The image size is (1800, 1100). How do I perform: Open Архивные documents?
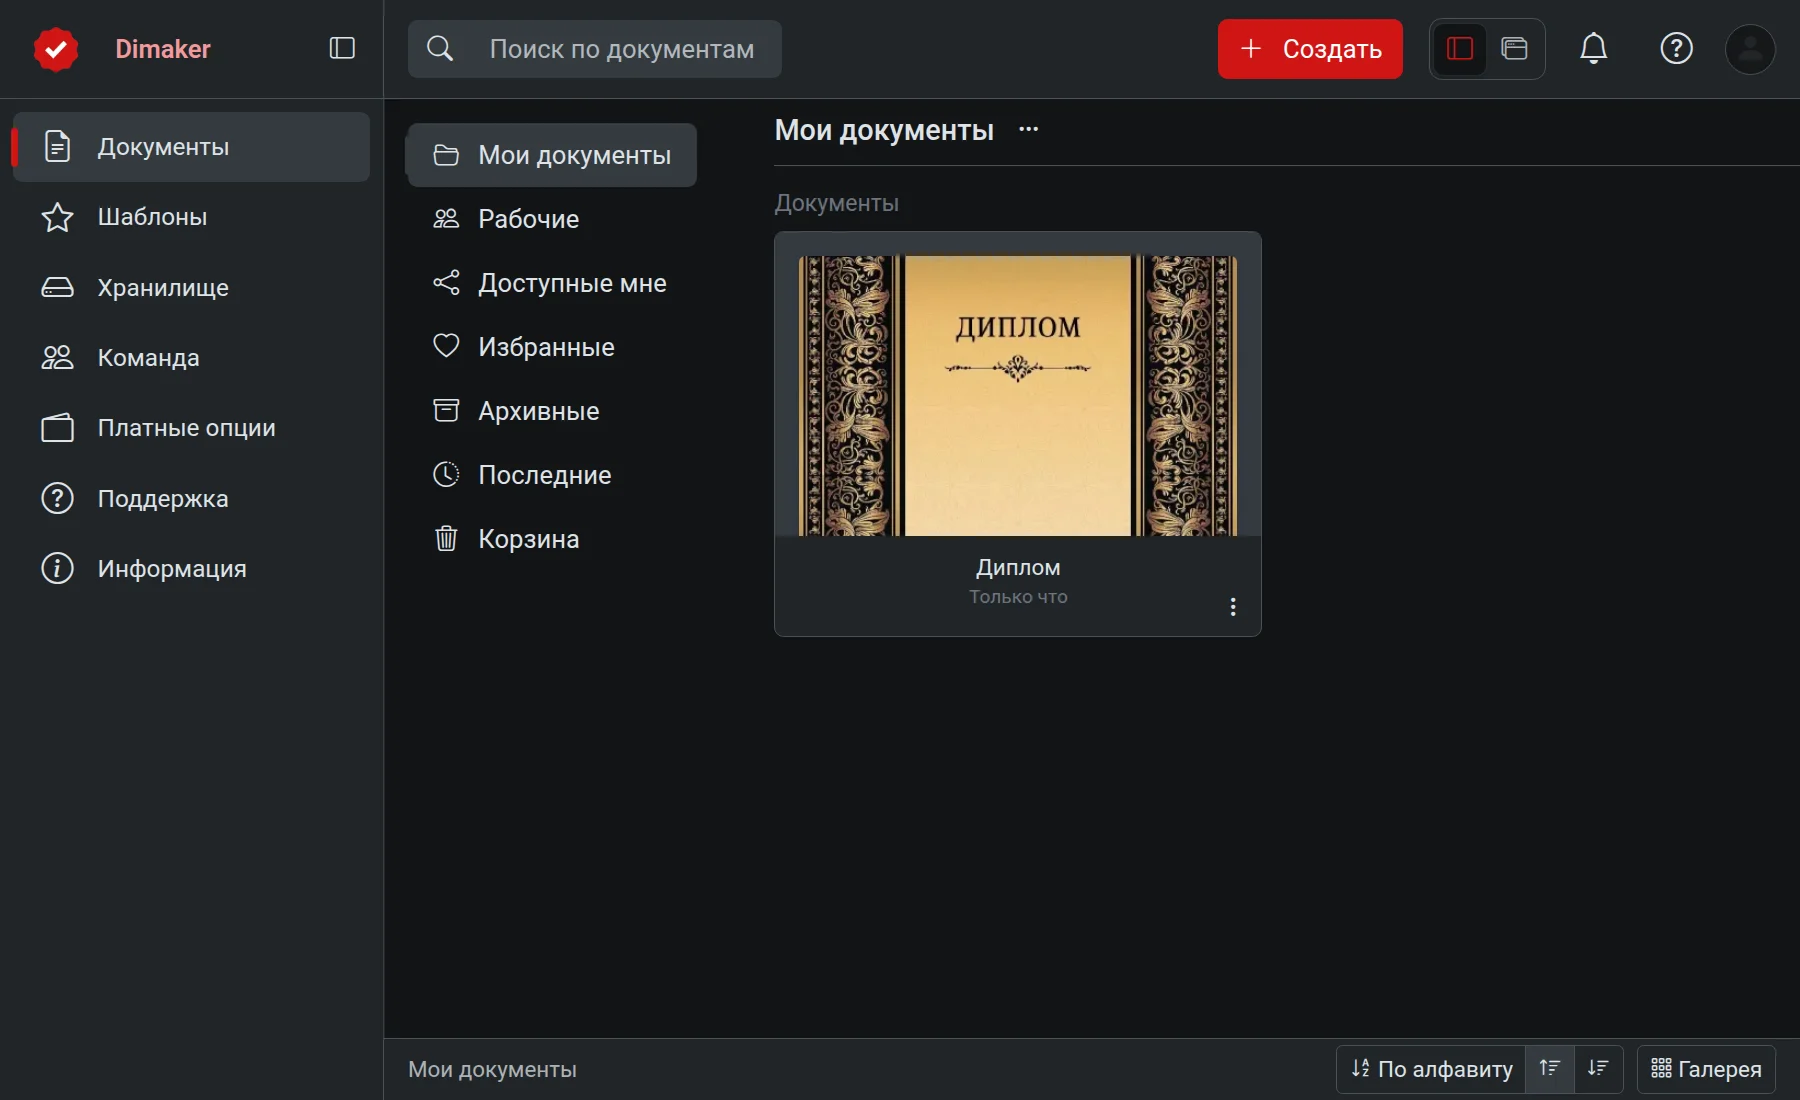click(x=552, y=411)
